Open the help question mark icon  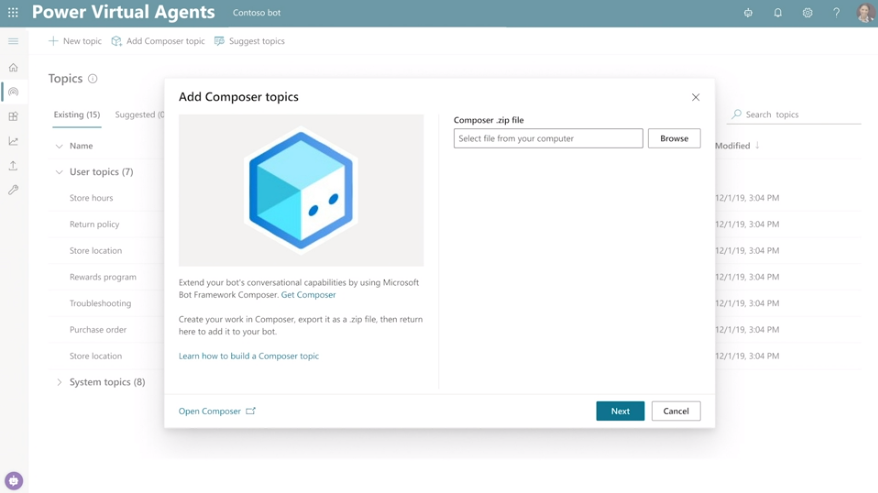point(837,12)
